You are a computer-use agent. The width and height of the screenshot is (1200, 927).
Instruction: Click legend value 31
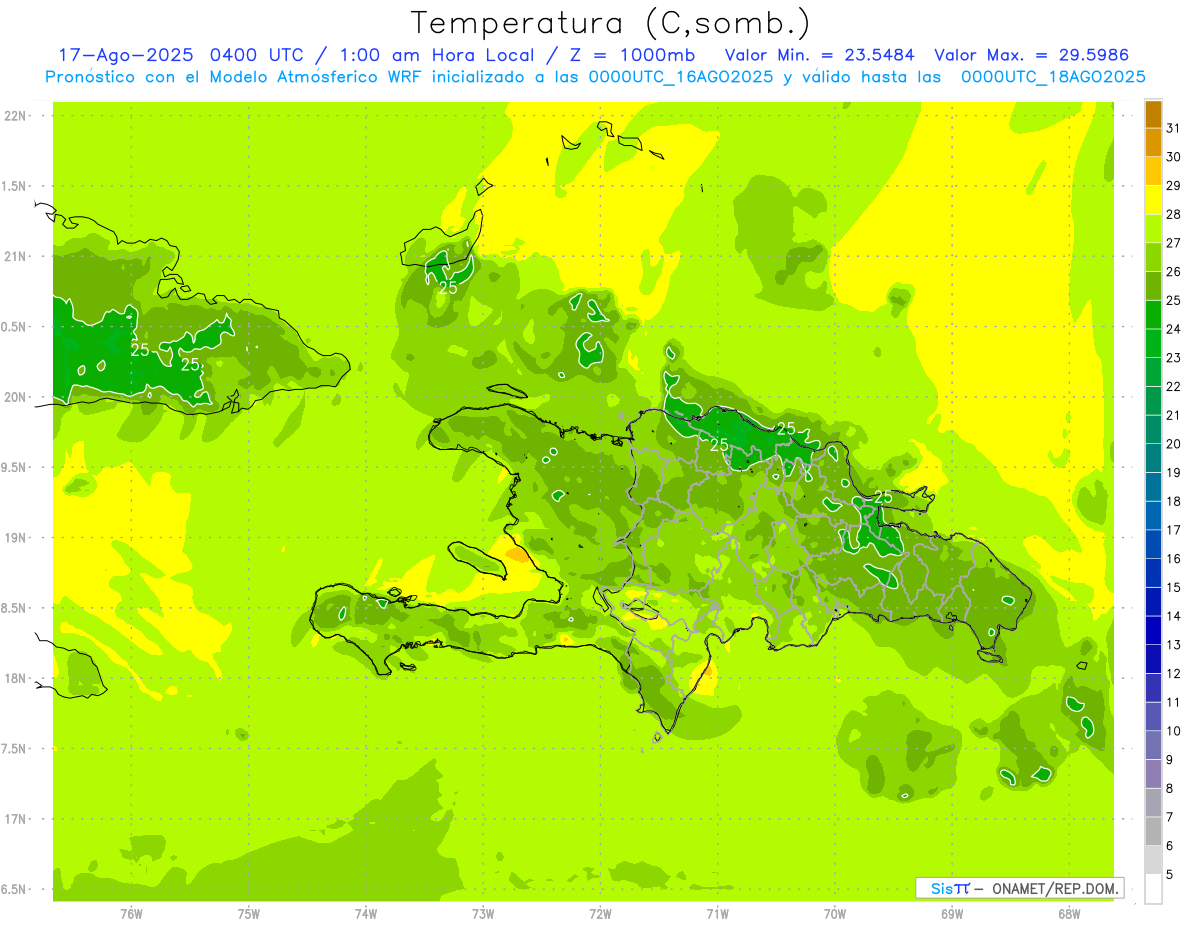coord(1174,128)
